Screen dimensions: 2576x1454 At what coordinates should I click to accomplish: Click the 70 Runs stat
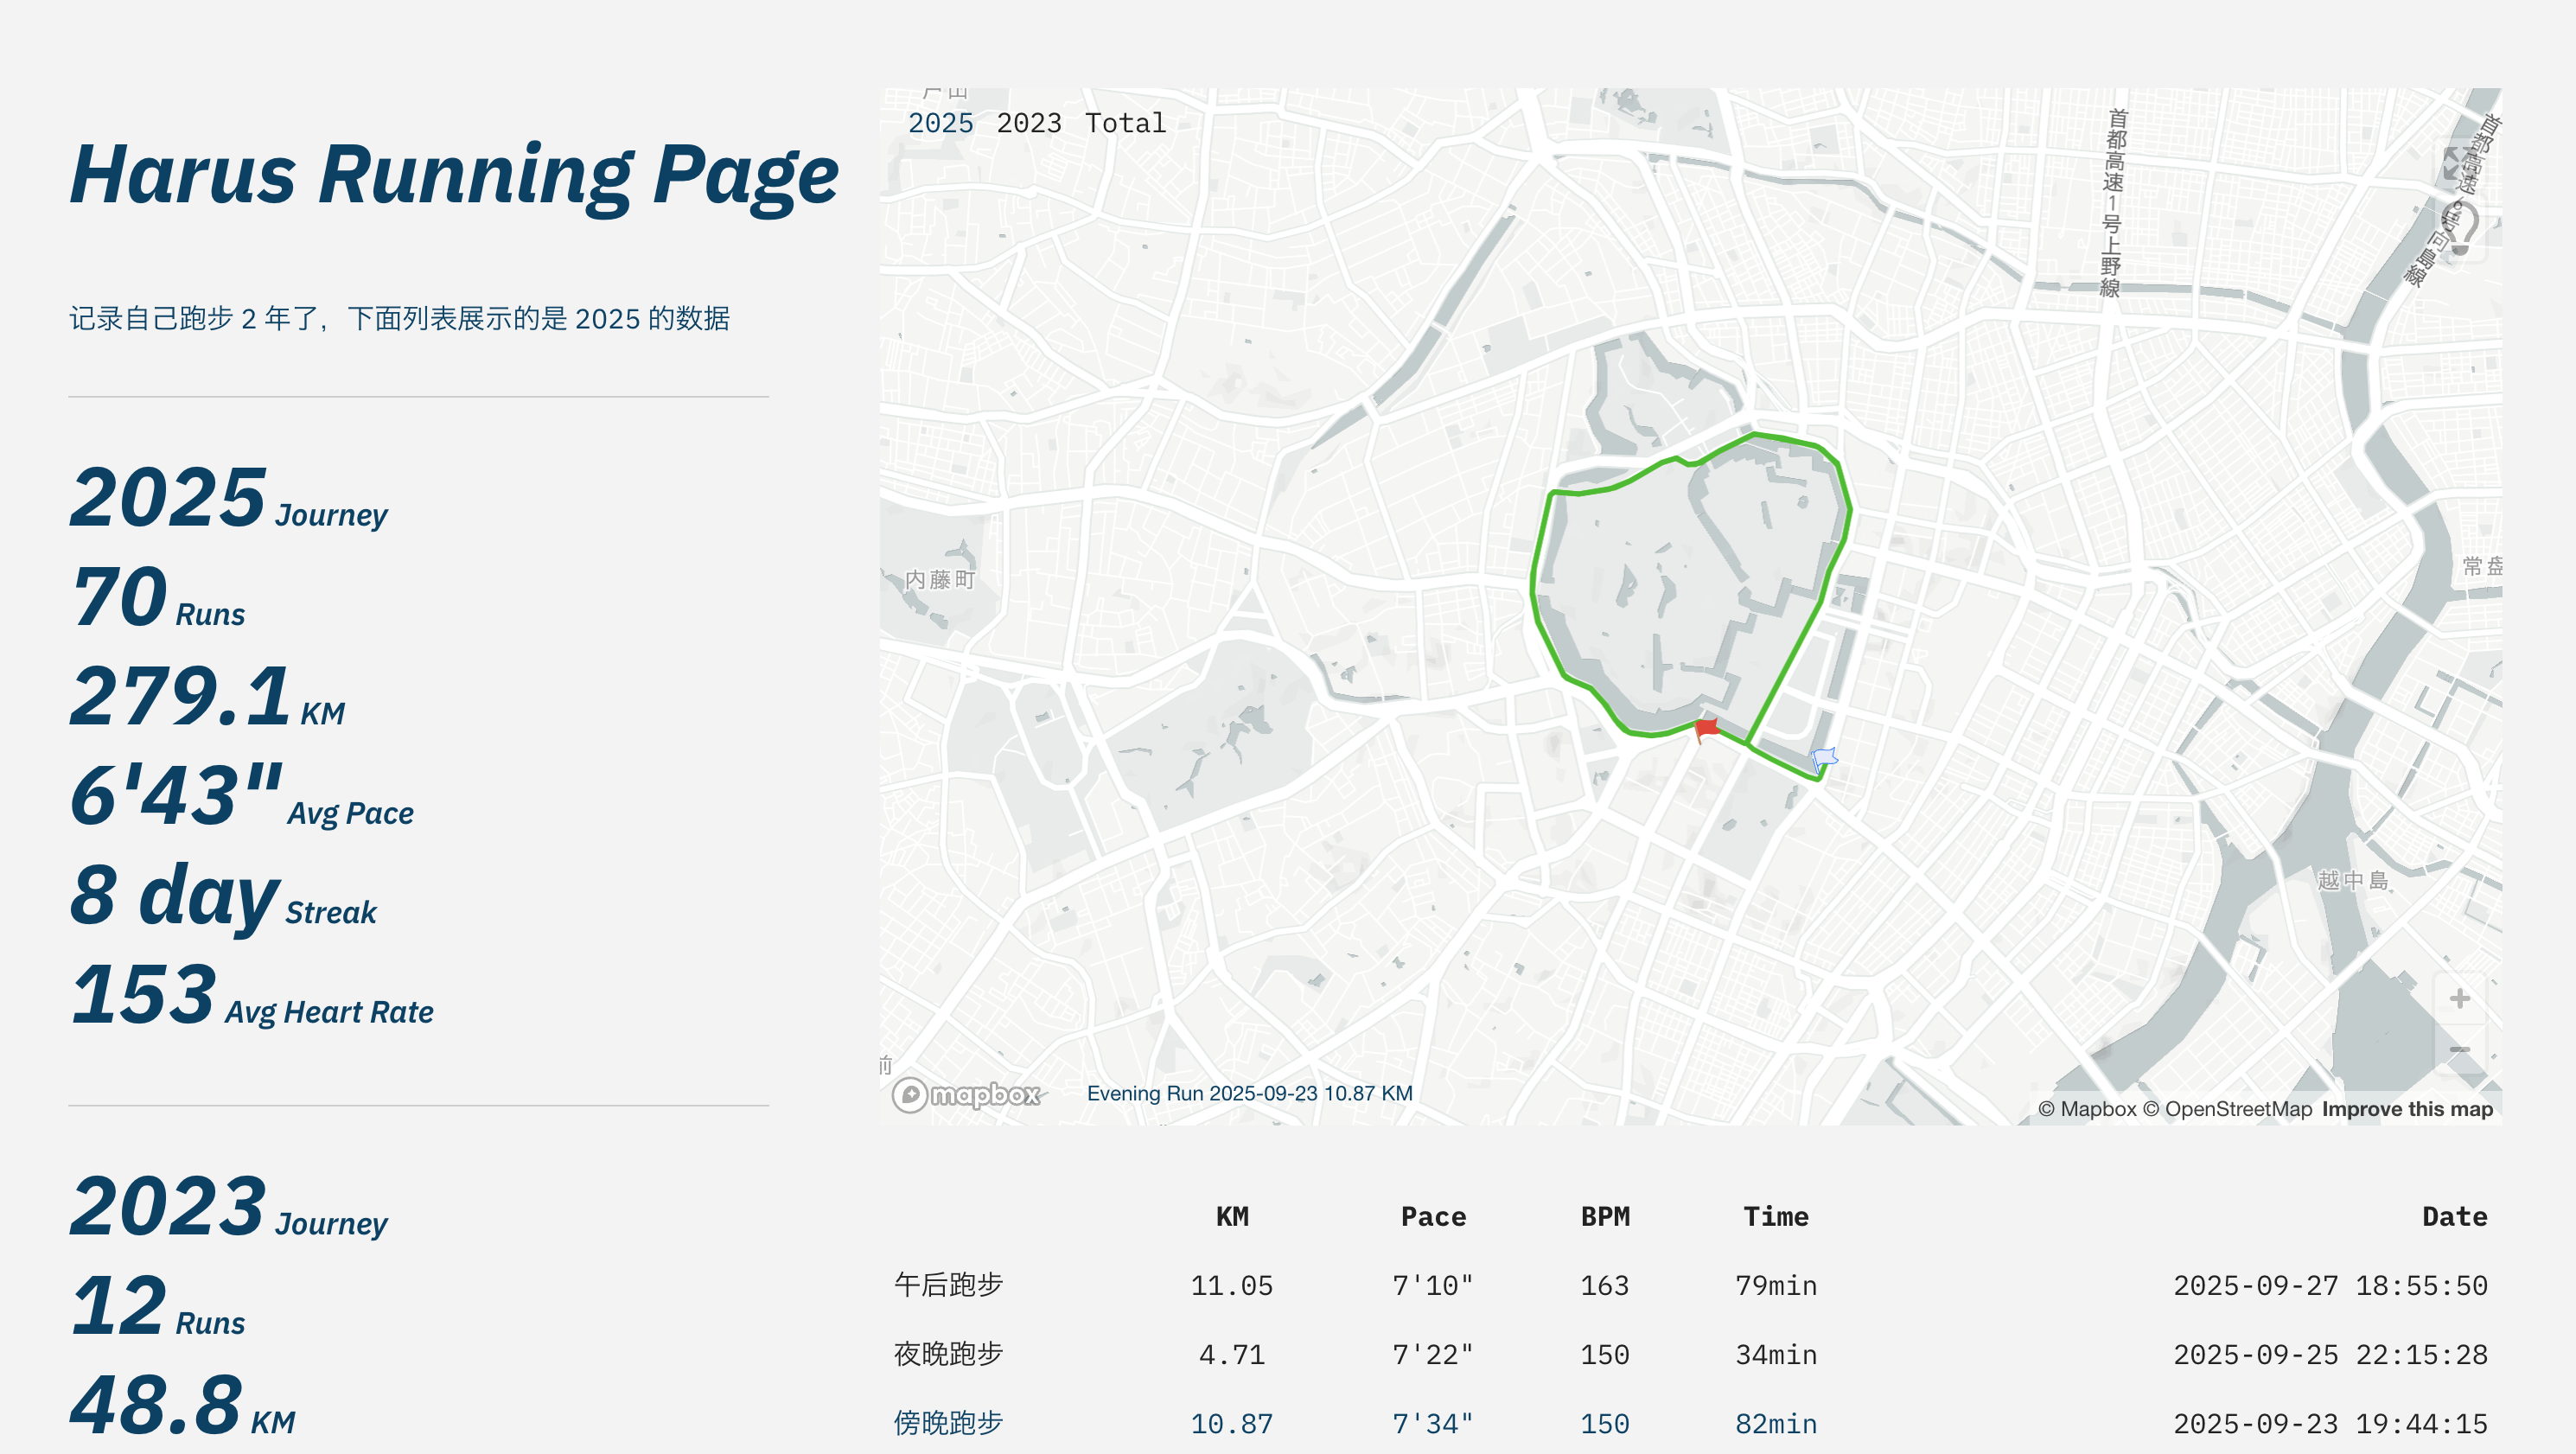[x=157, y=598]
